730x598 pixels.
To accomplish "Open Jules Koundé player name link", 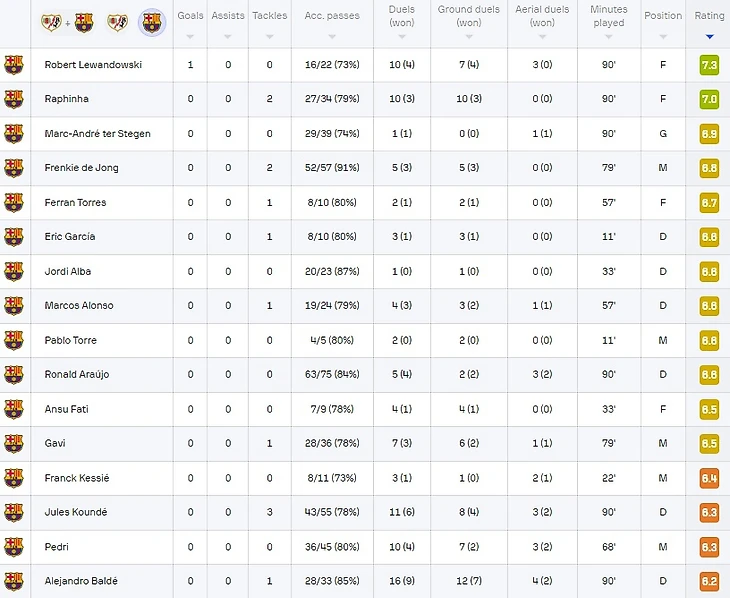I will click(76, 512).
